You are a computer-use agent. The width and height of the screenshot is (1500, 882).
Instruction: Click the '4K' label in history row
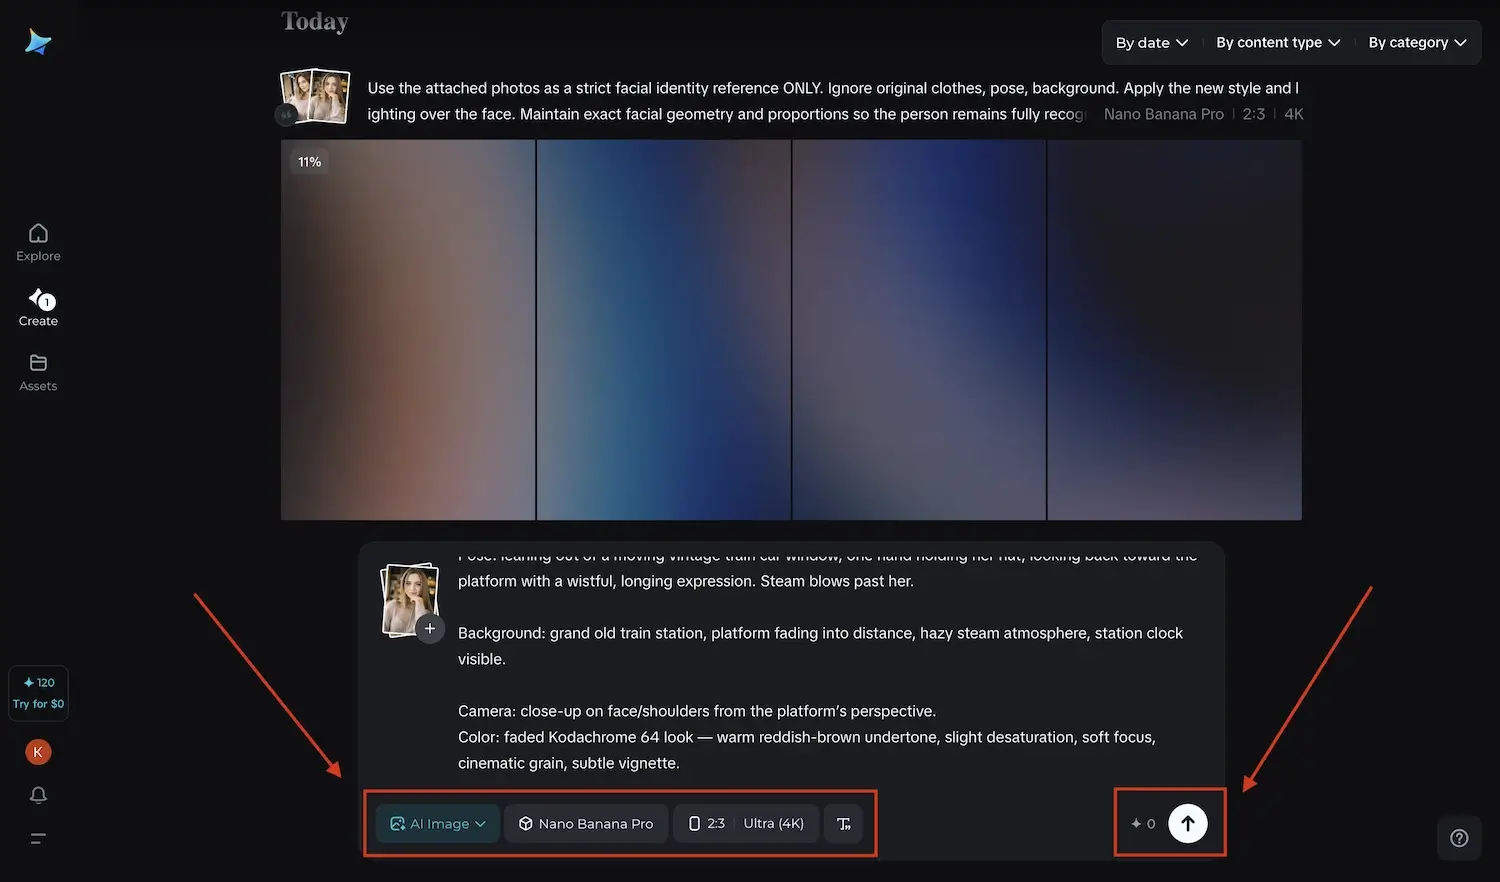pos(1294,115)
